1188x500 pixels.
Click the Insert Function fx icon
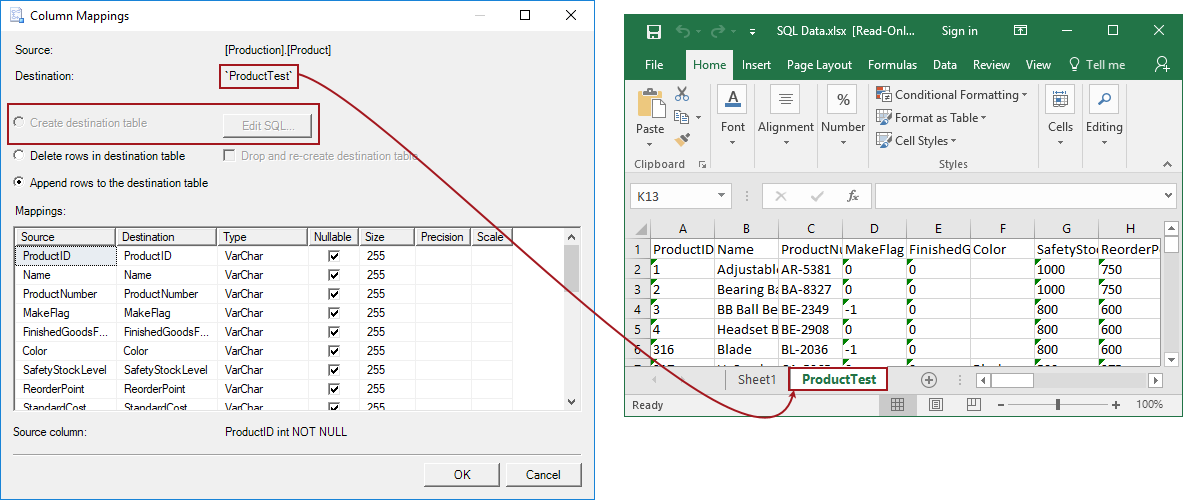853,196
